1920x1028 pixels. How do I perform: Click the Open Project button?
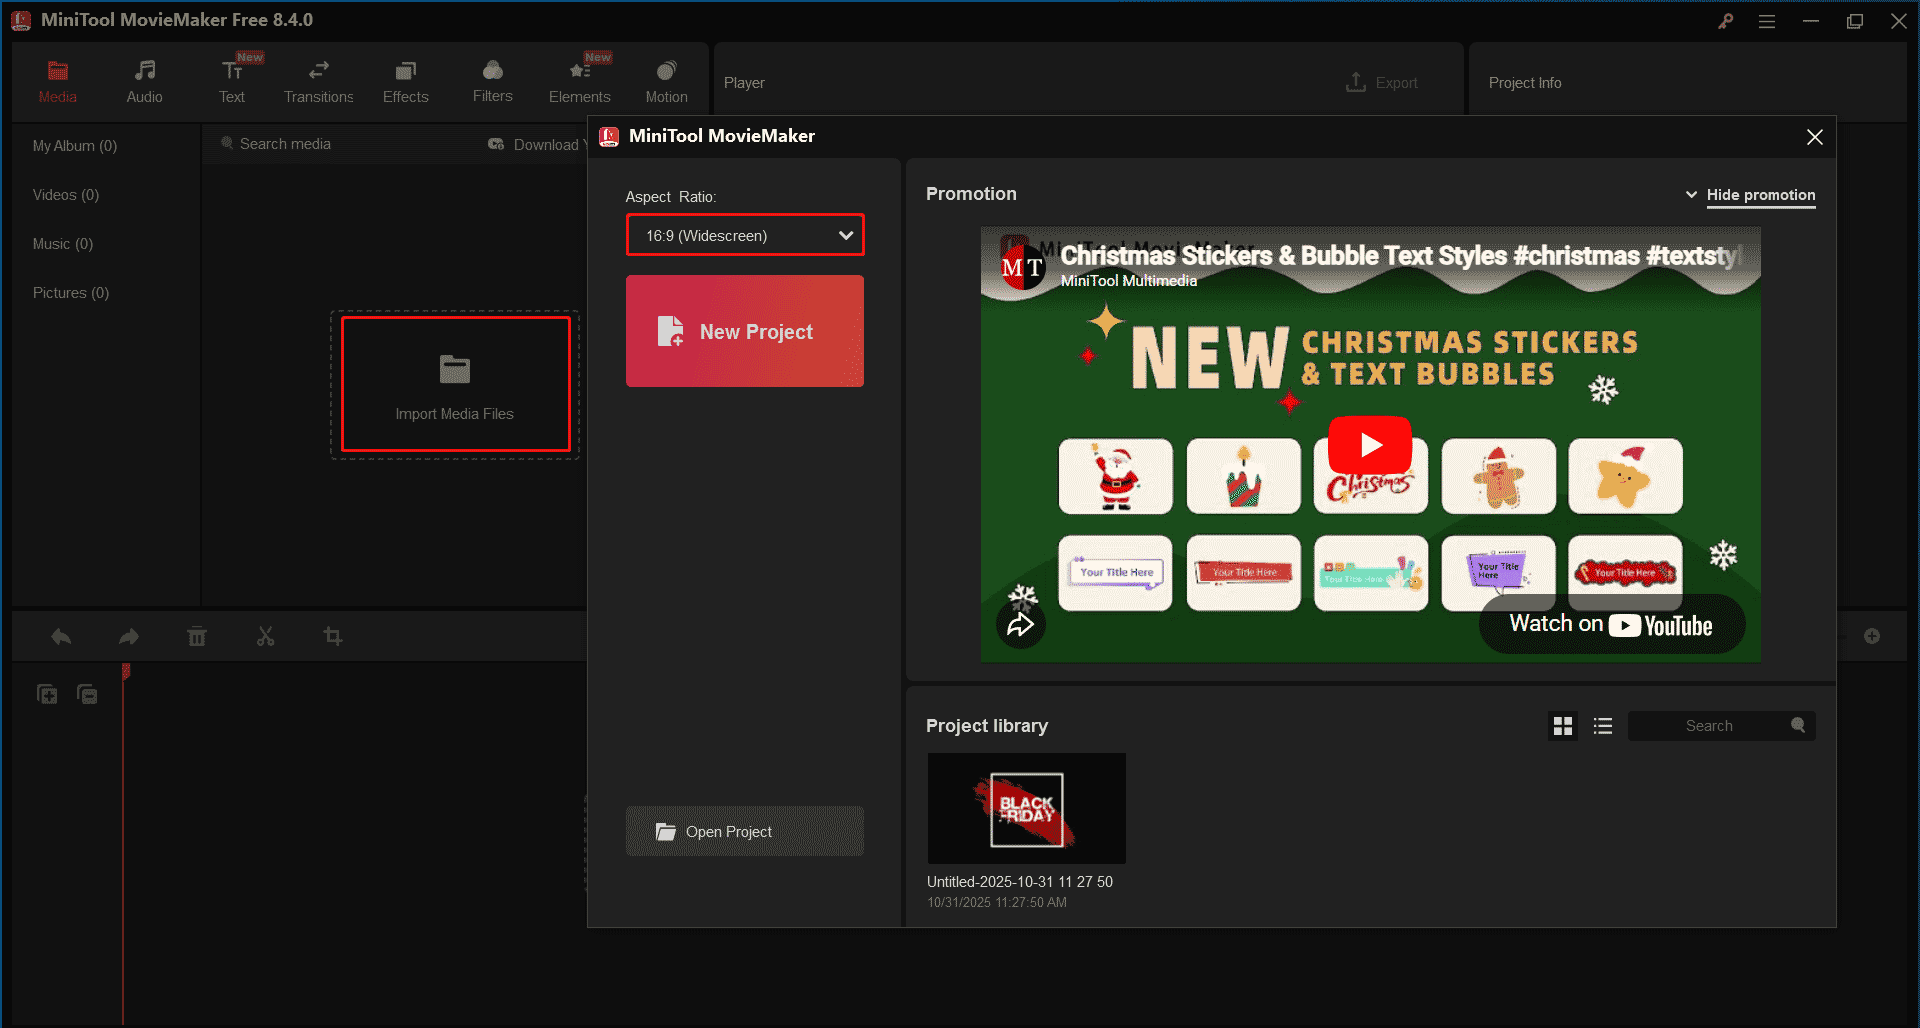pos(744,831)
